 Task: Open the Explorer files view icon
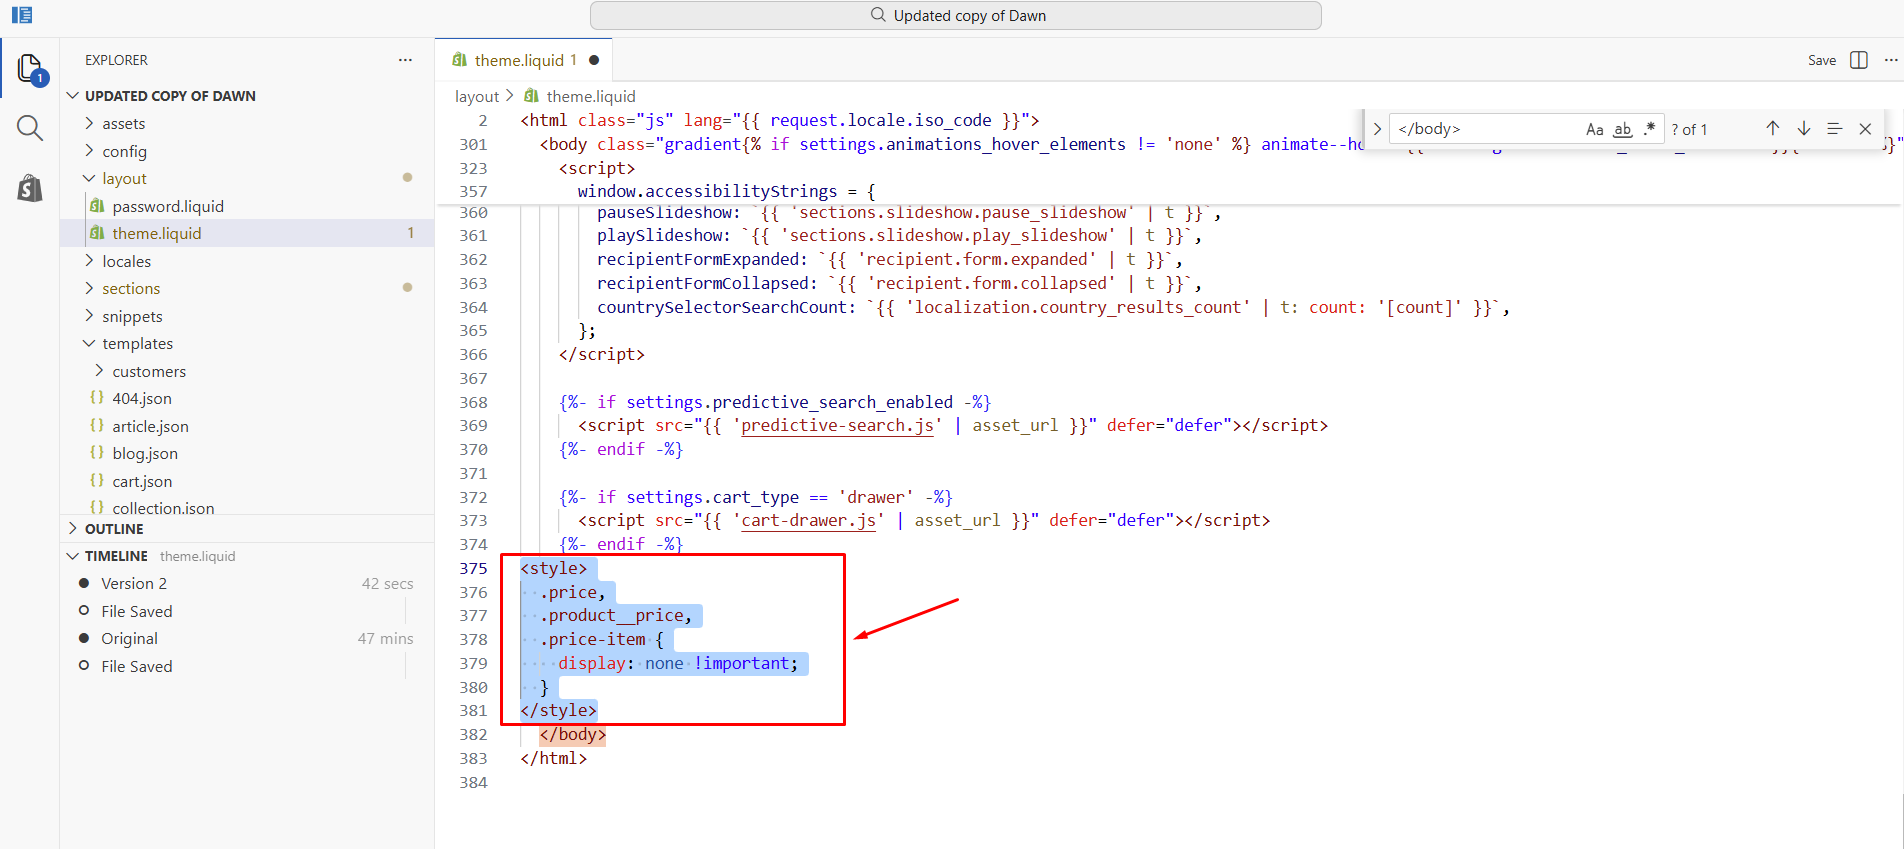point(30,69)
